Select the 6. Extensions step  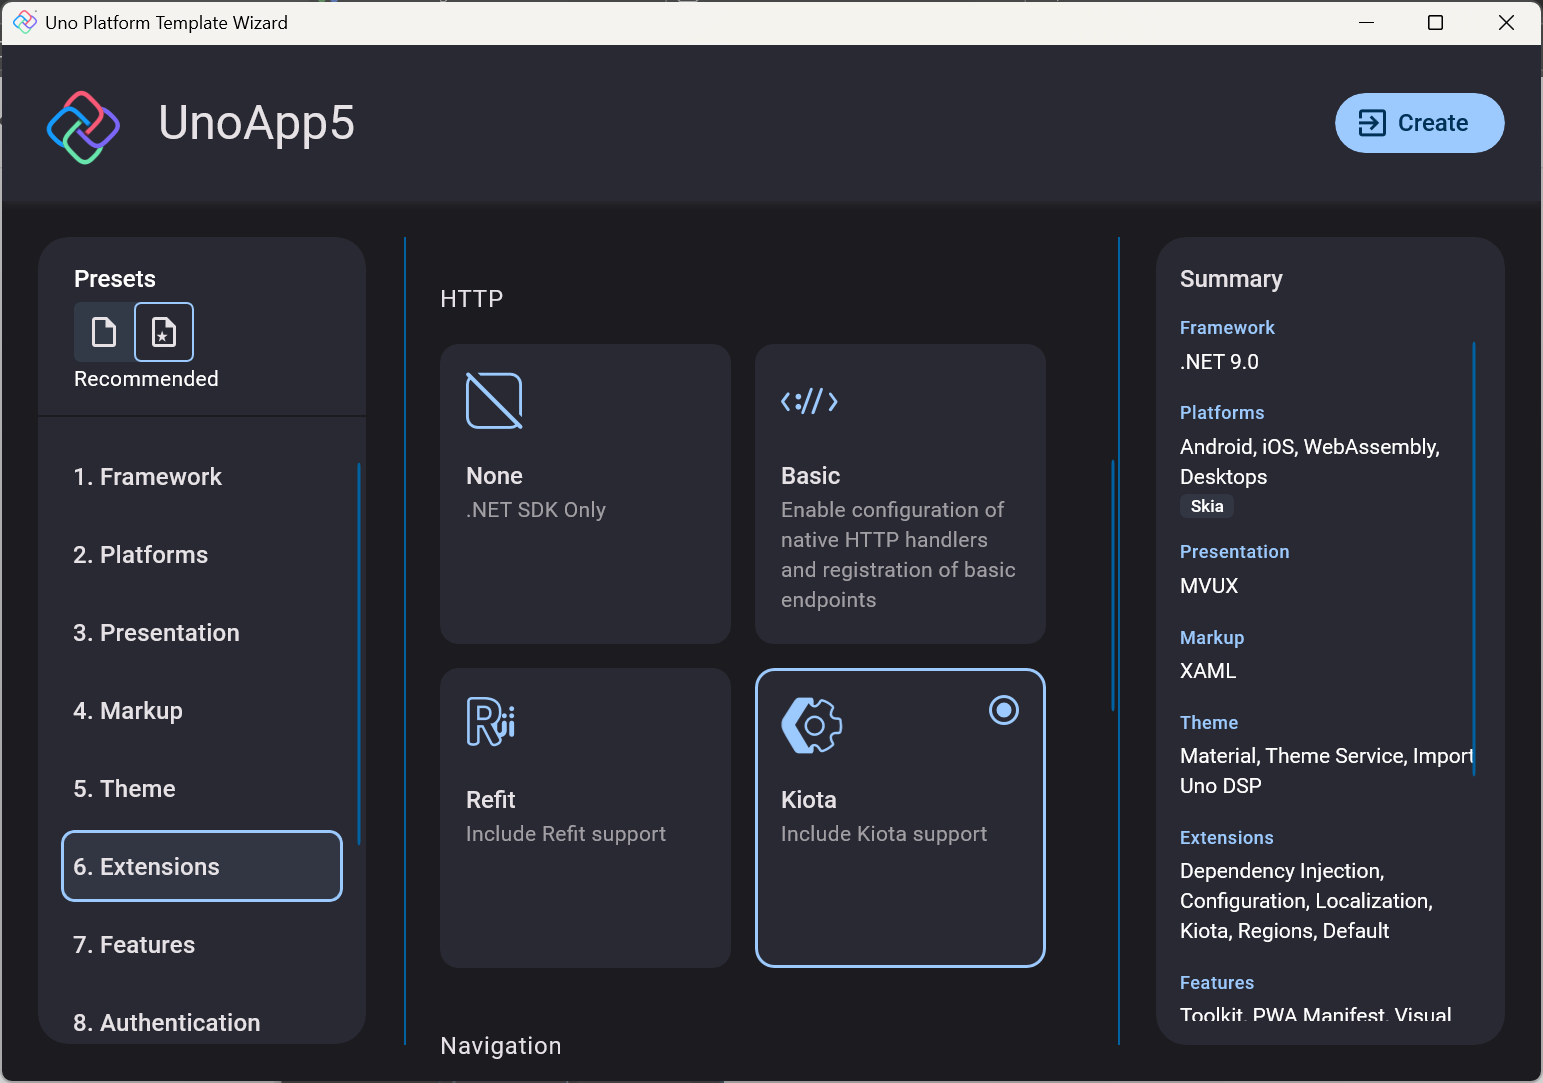pos(202,866)
